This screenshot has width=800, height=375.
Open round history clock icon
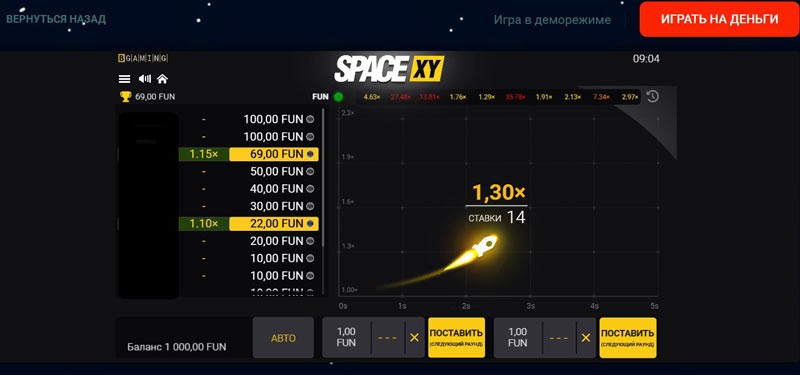click(x=653, y=96)
